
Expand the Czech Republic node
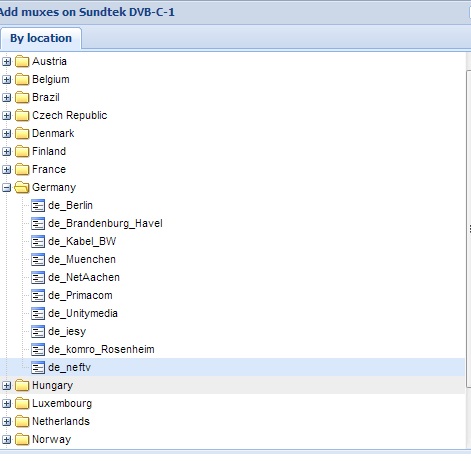pyautogui.click(x=6, y=116)
